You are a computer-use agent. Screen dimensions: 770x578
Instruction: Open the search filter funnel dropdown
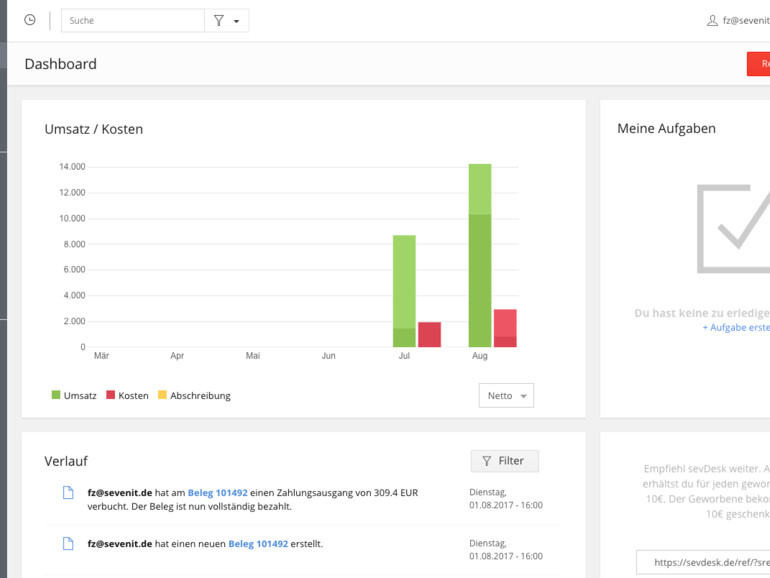pyautogui.click(x=226, y=21)
